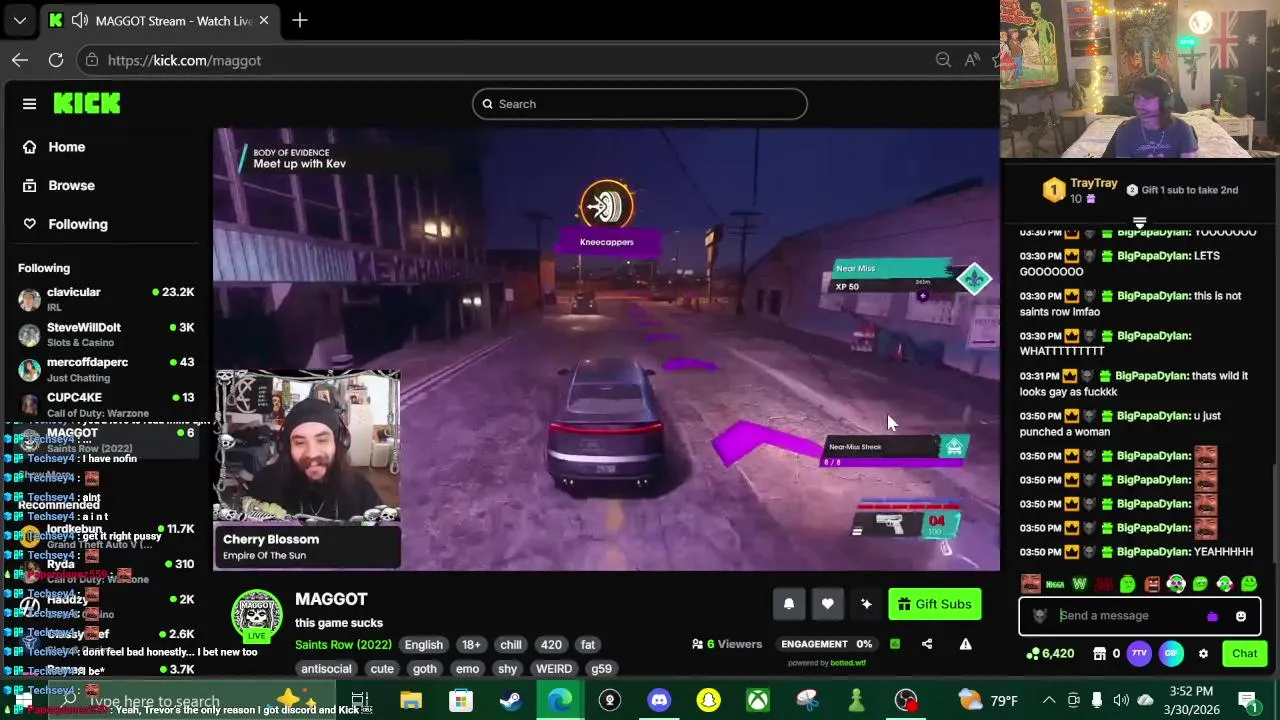Select the antisocial tag
The width and height of the screenshot is (1280, 720).
click(326, 669)
